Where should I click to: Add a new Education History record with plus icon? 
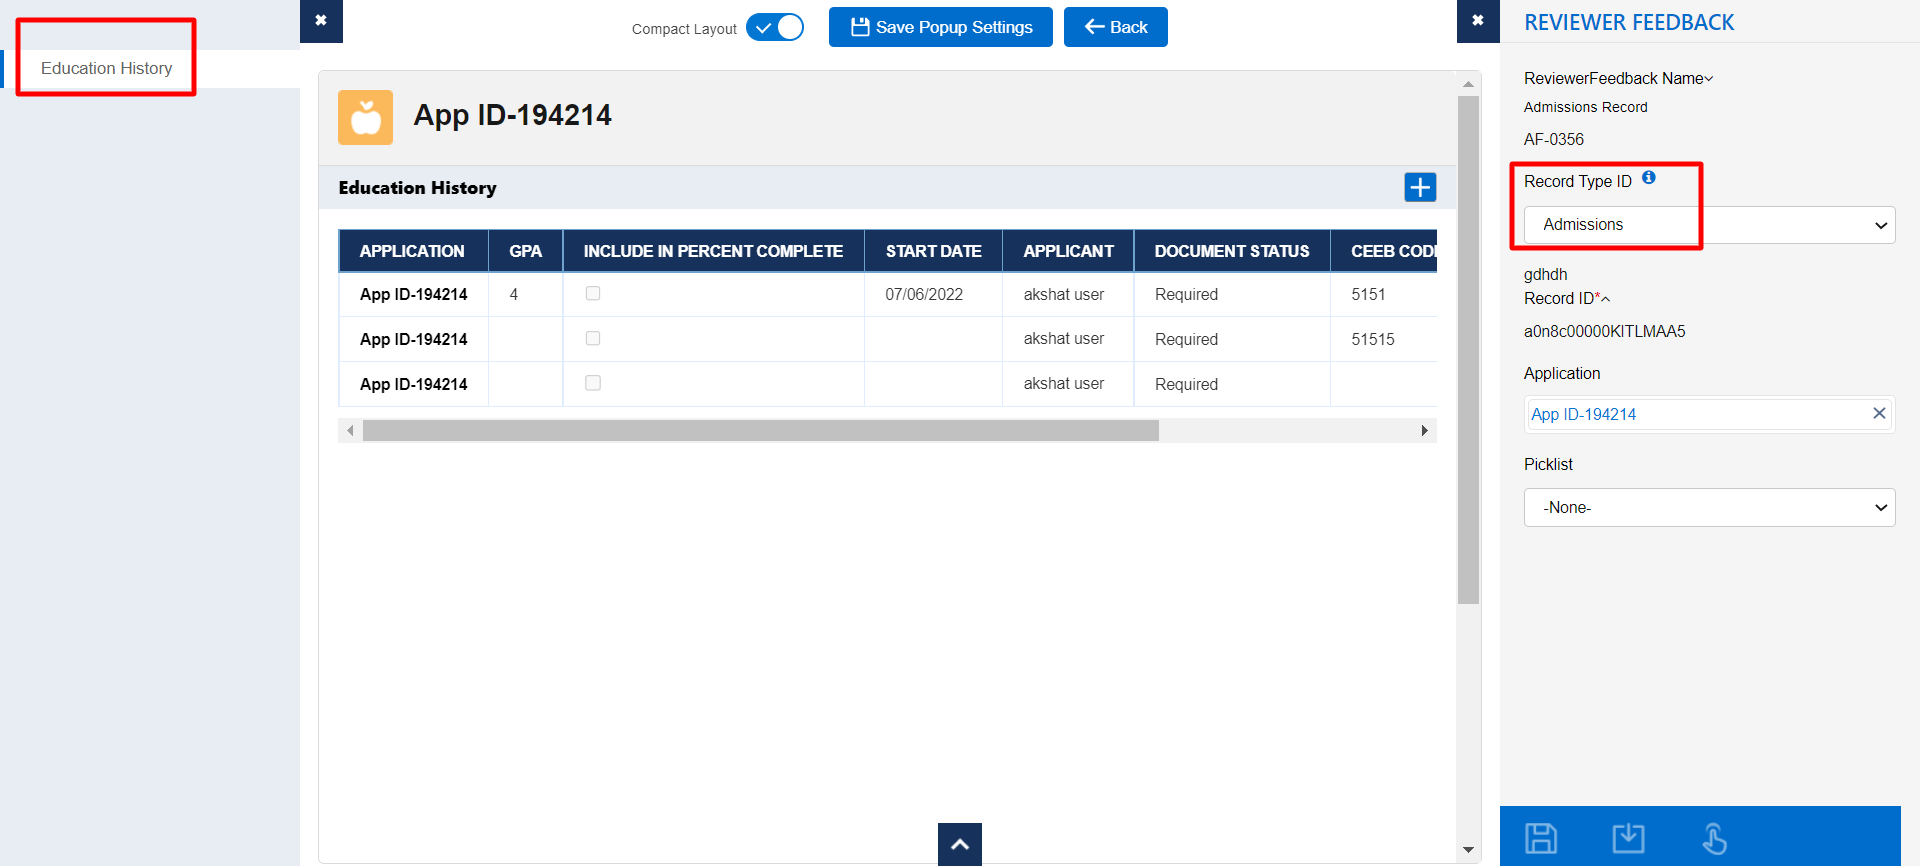[1420, 187]
